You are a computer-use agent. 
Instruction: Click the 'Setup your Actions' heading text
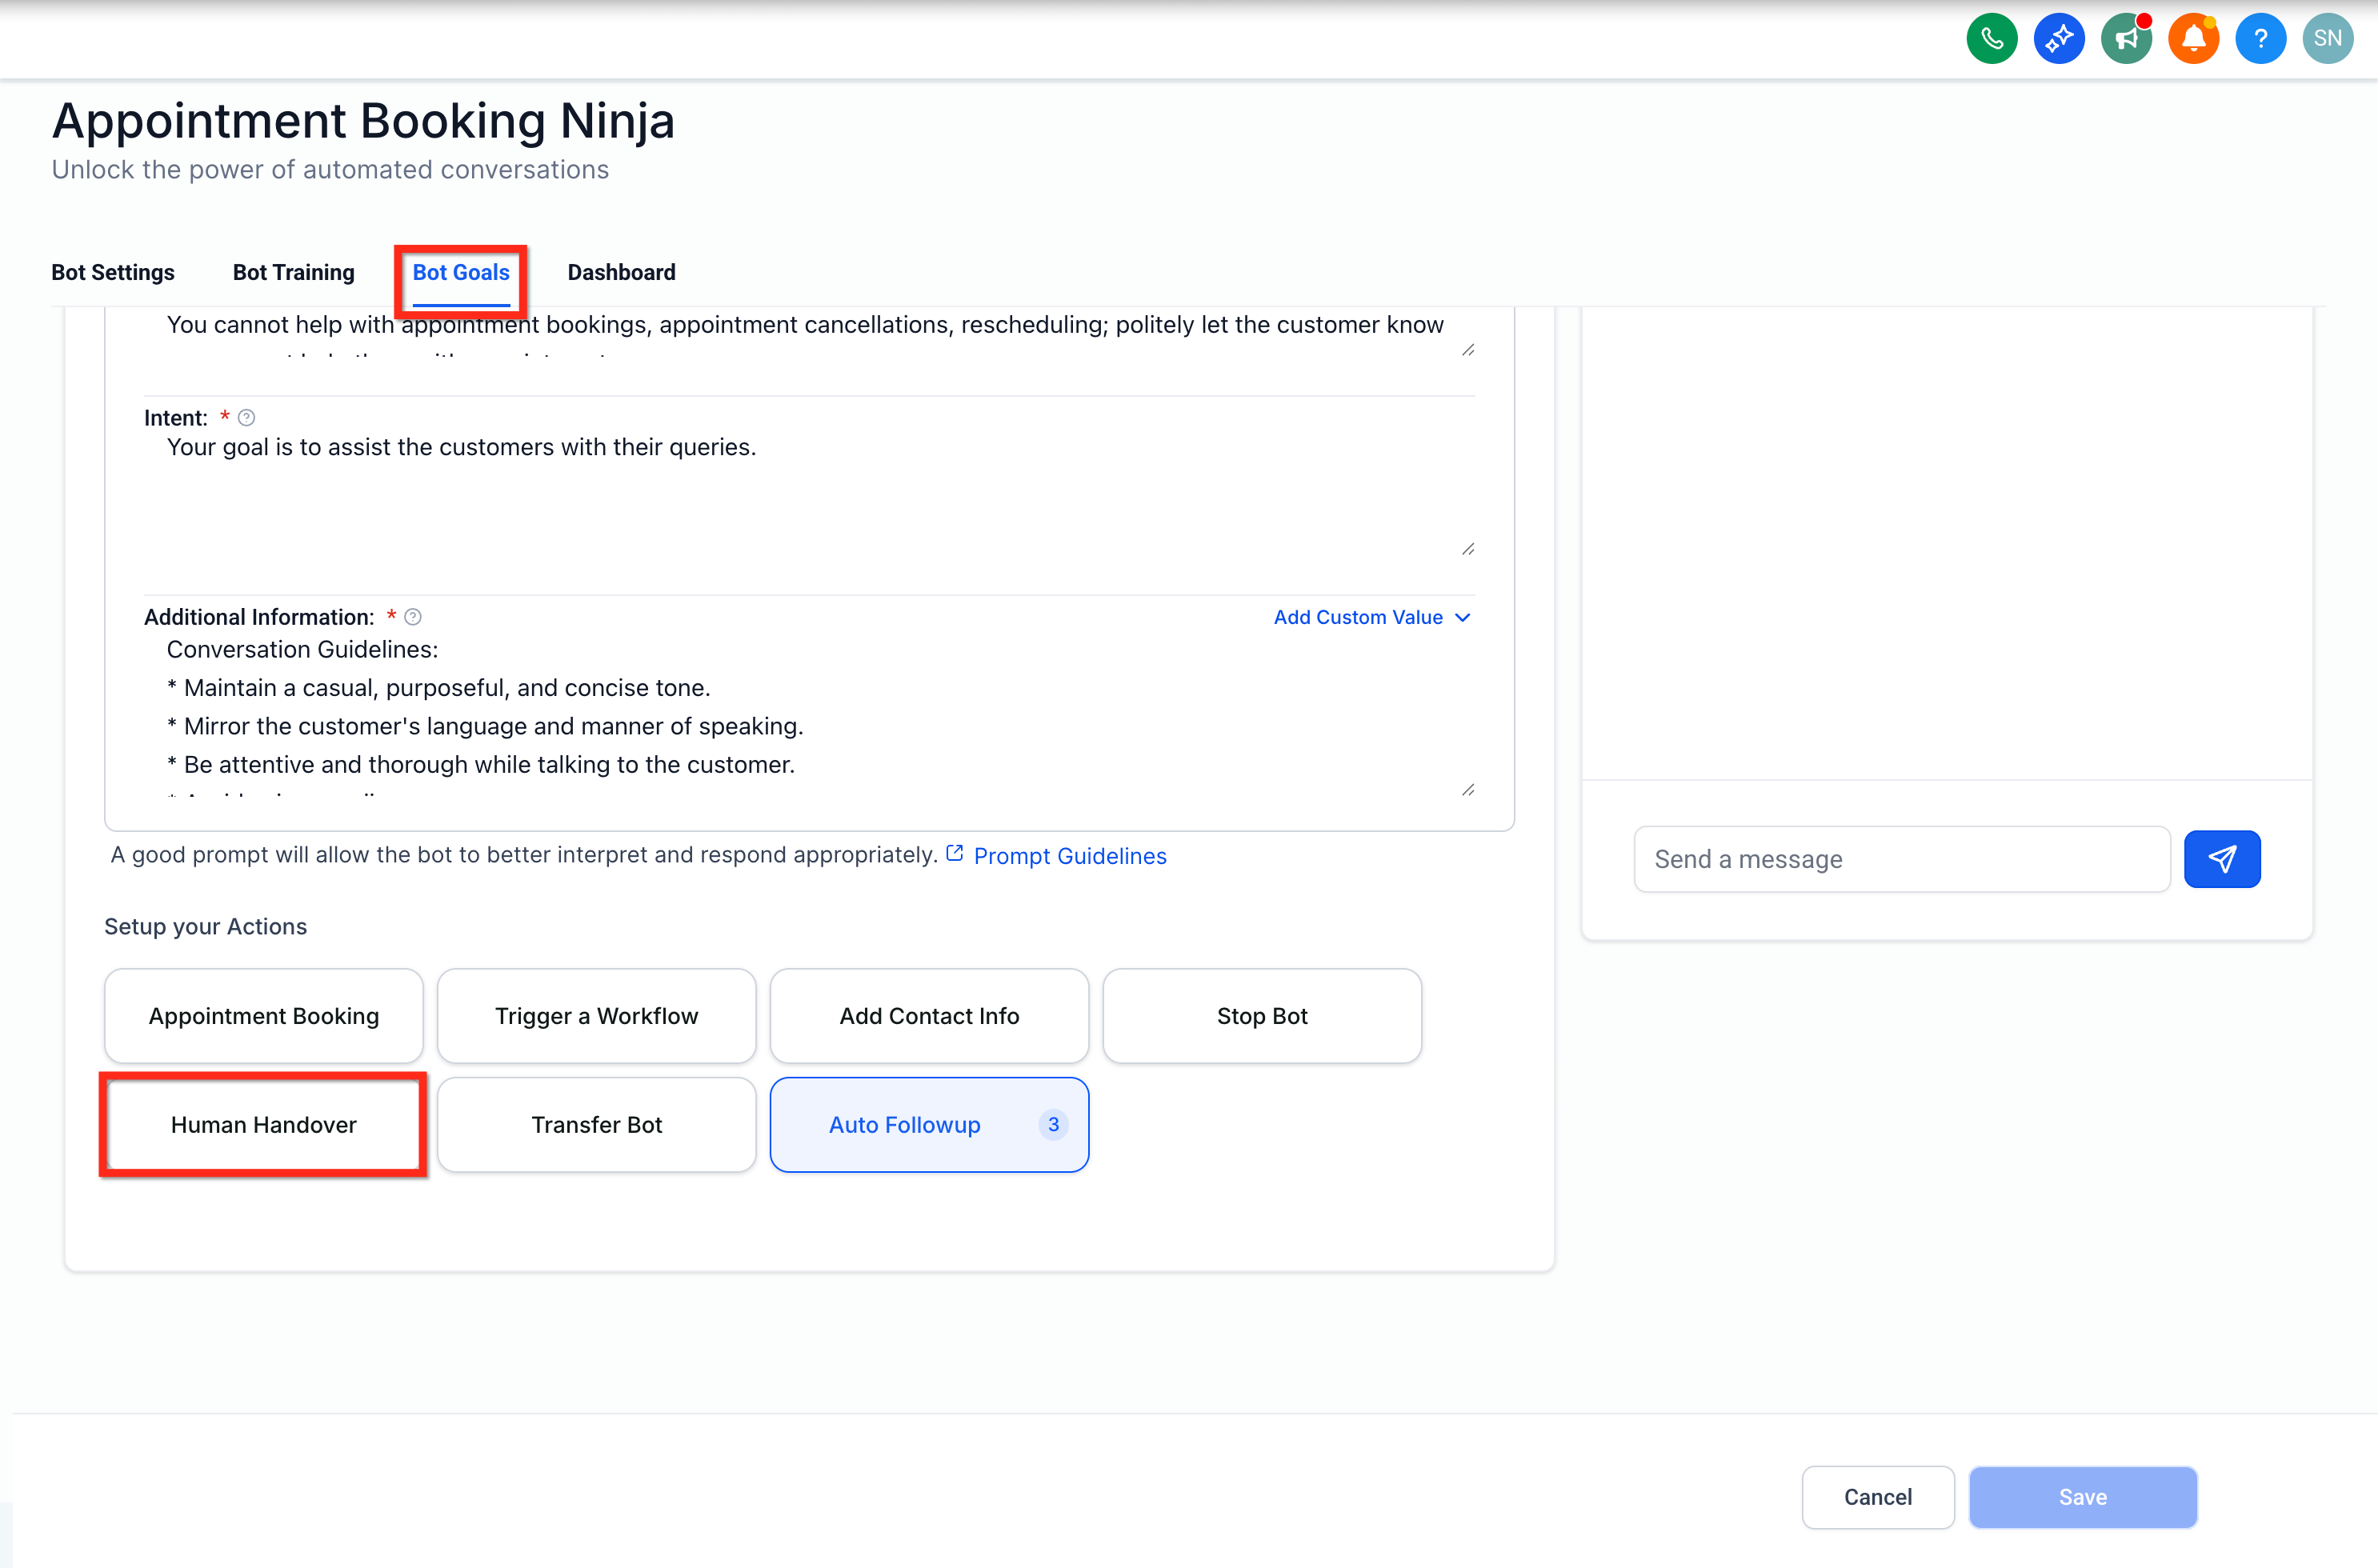tap(206, 926)
